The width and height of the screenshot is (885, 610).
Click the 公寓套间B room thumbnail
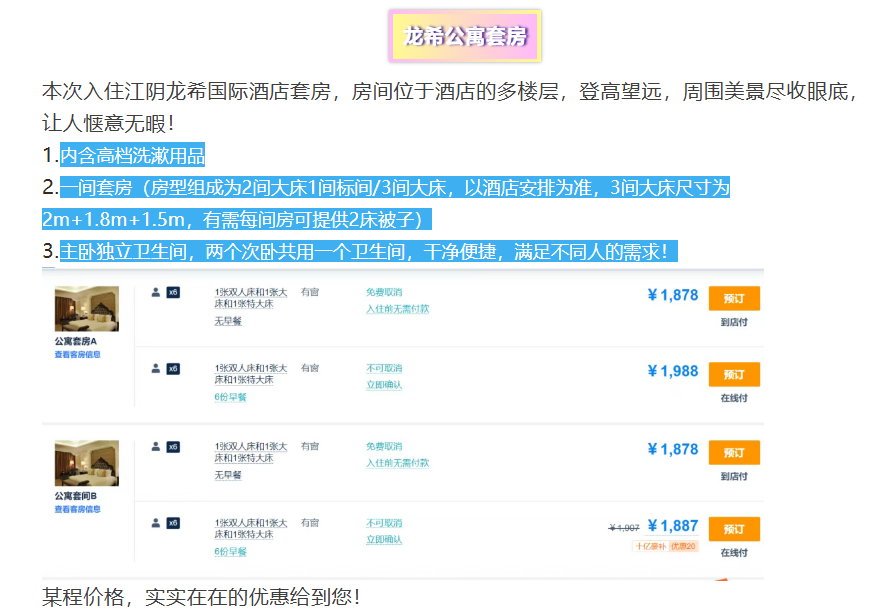[x=86, y=463]
